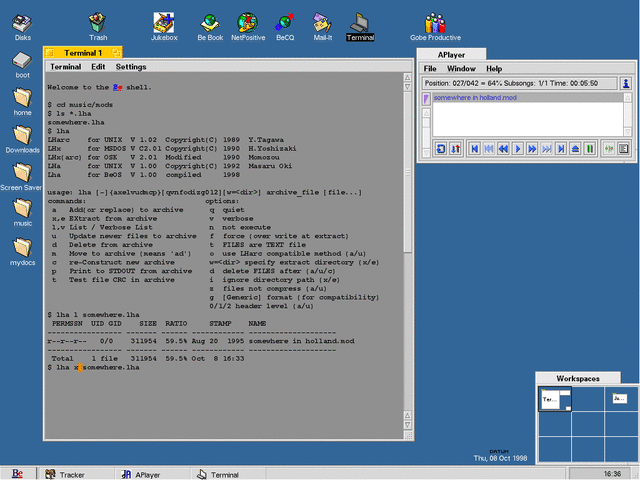This screenshot has width=640, height=480.
Task: Open the Settings menu in Terminal window
Action: pos(131,67)
